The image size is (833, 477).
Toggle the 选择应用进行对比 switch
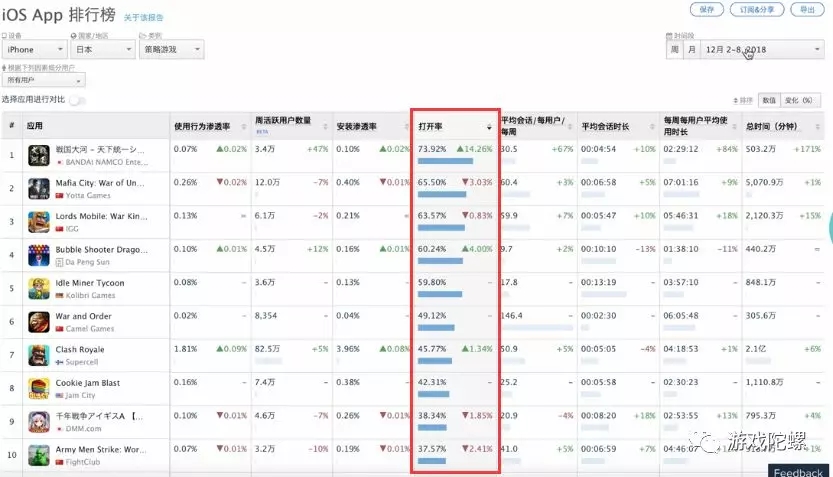(76, 100)
